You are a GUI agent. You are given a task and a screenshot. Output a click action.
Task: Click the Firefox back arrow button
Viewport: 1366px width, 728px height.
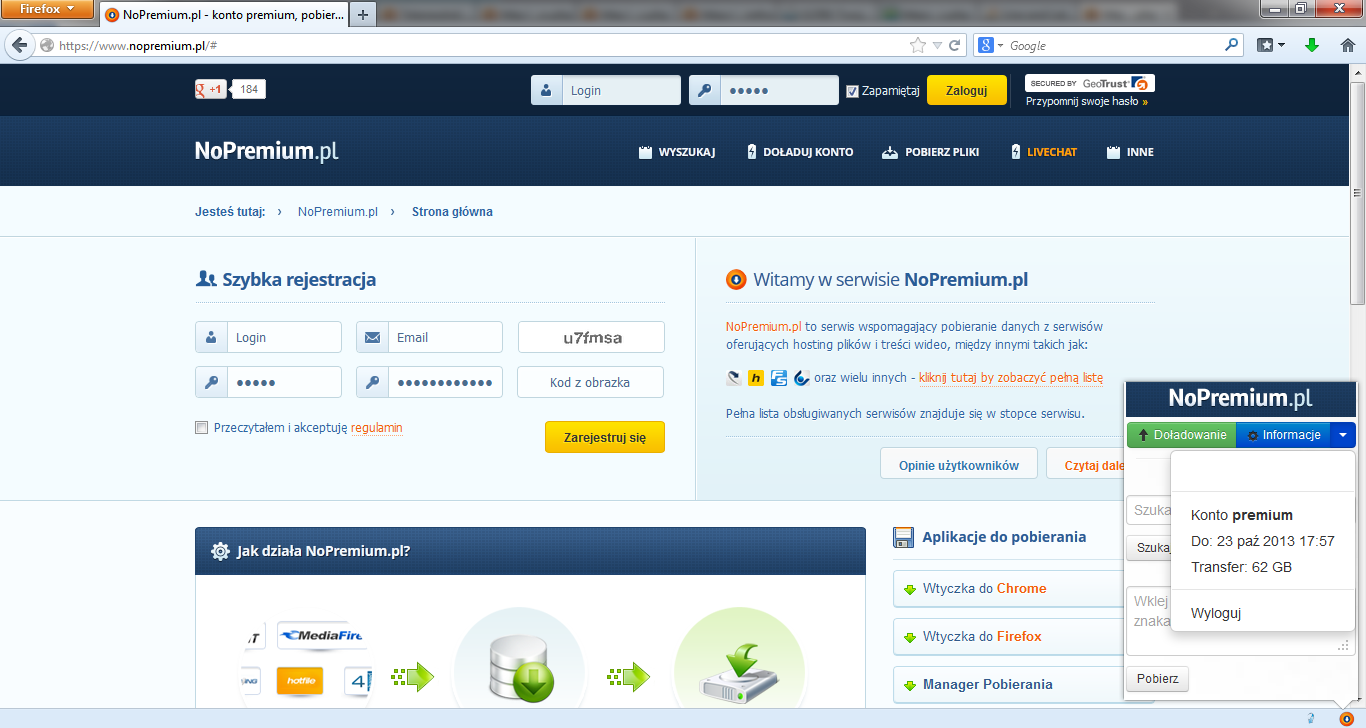pyautogui.click(x=19, y=45)
